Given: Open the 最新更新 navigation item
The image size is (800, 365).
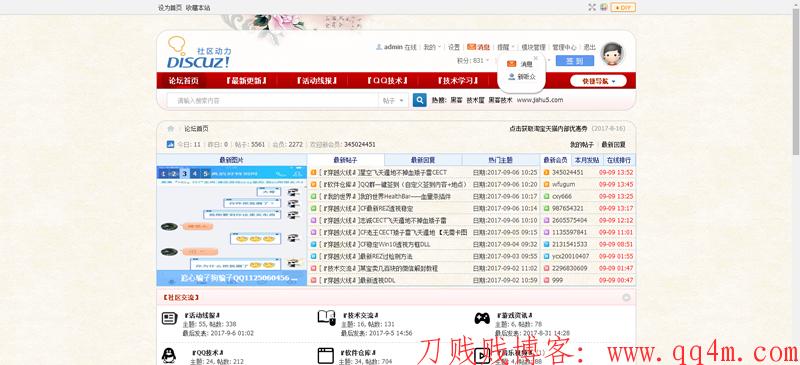Looking at the screenshot, I should (246, 81).
